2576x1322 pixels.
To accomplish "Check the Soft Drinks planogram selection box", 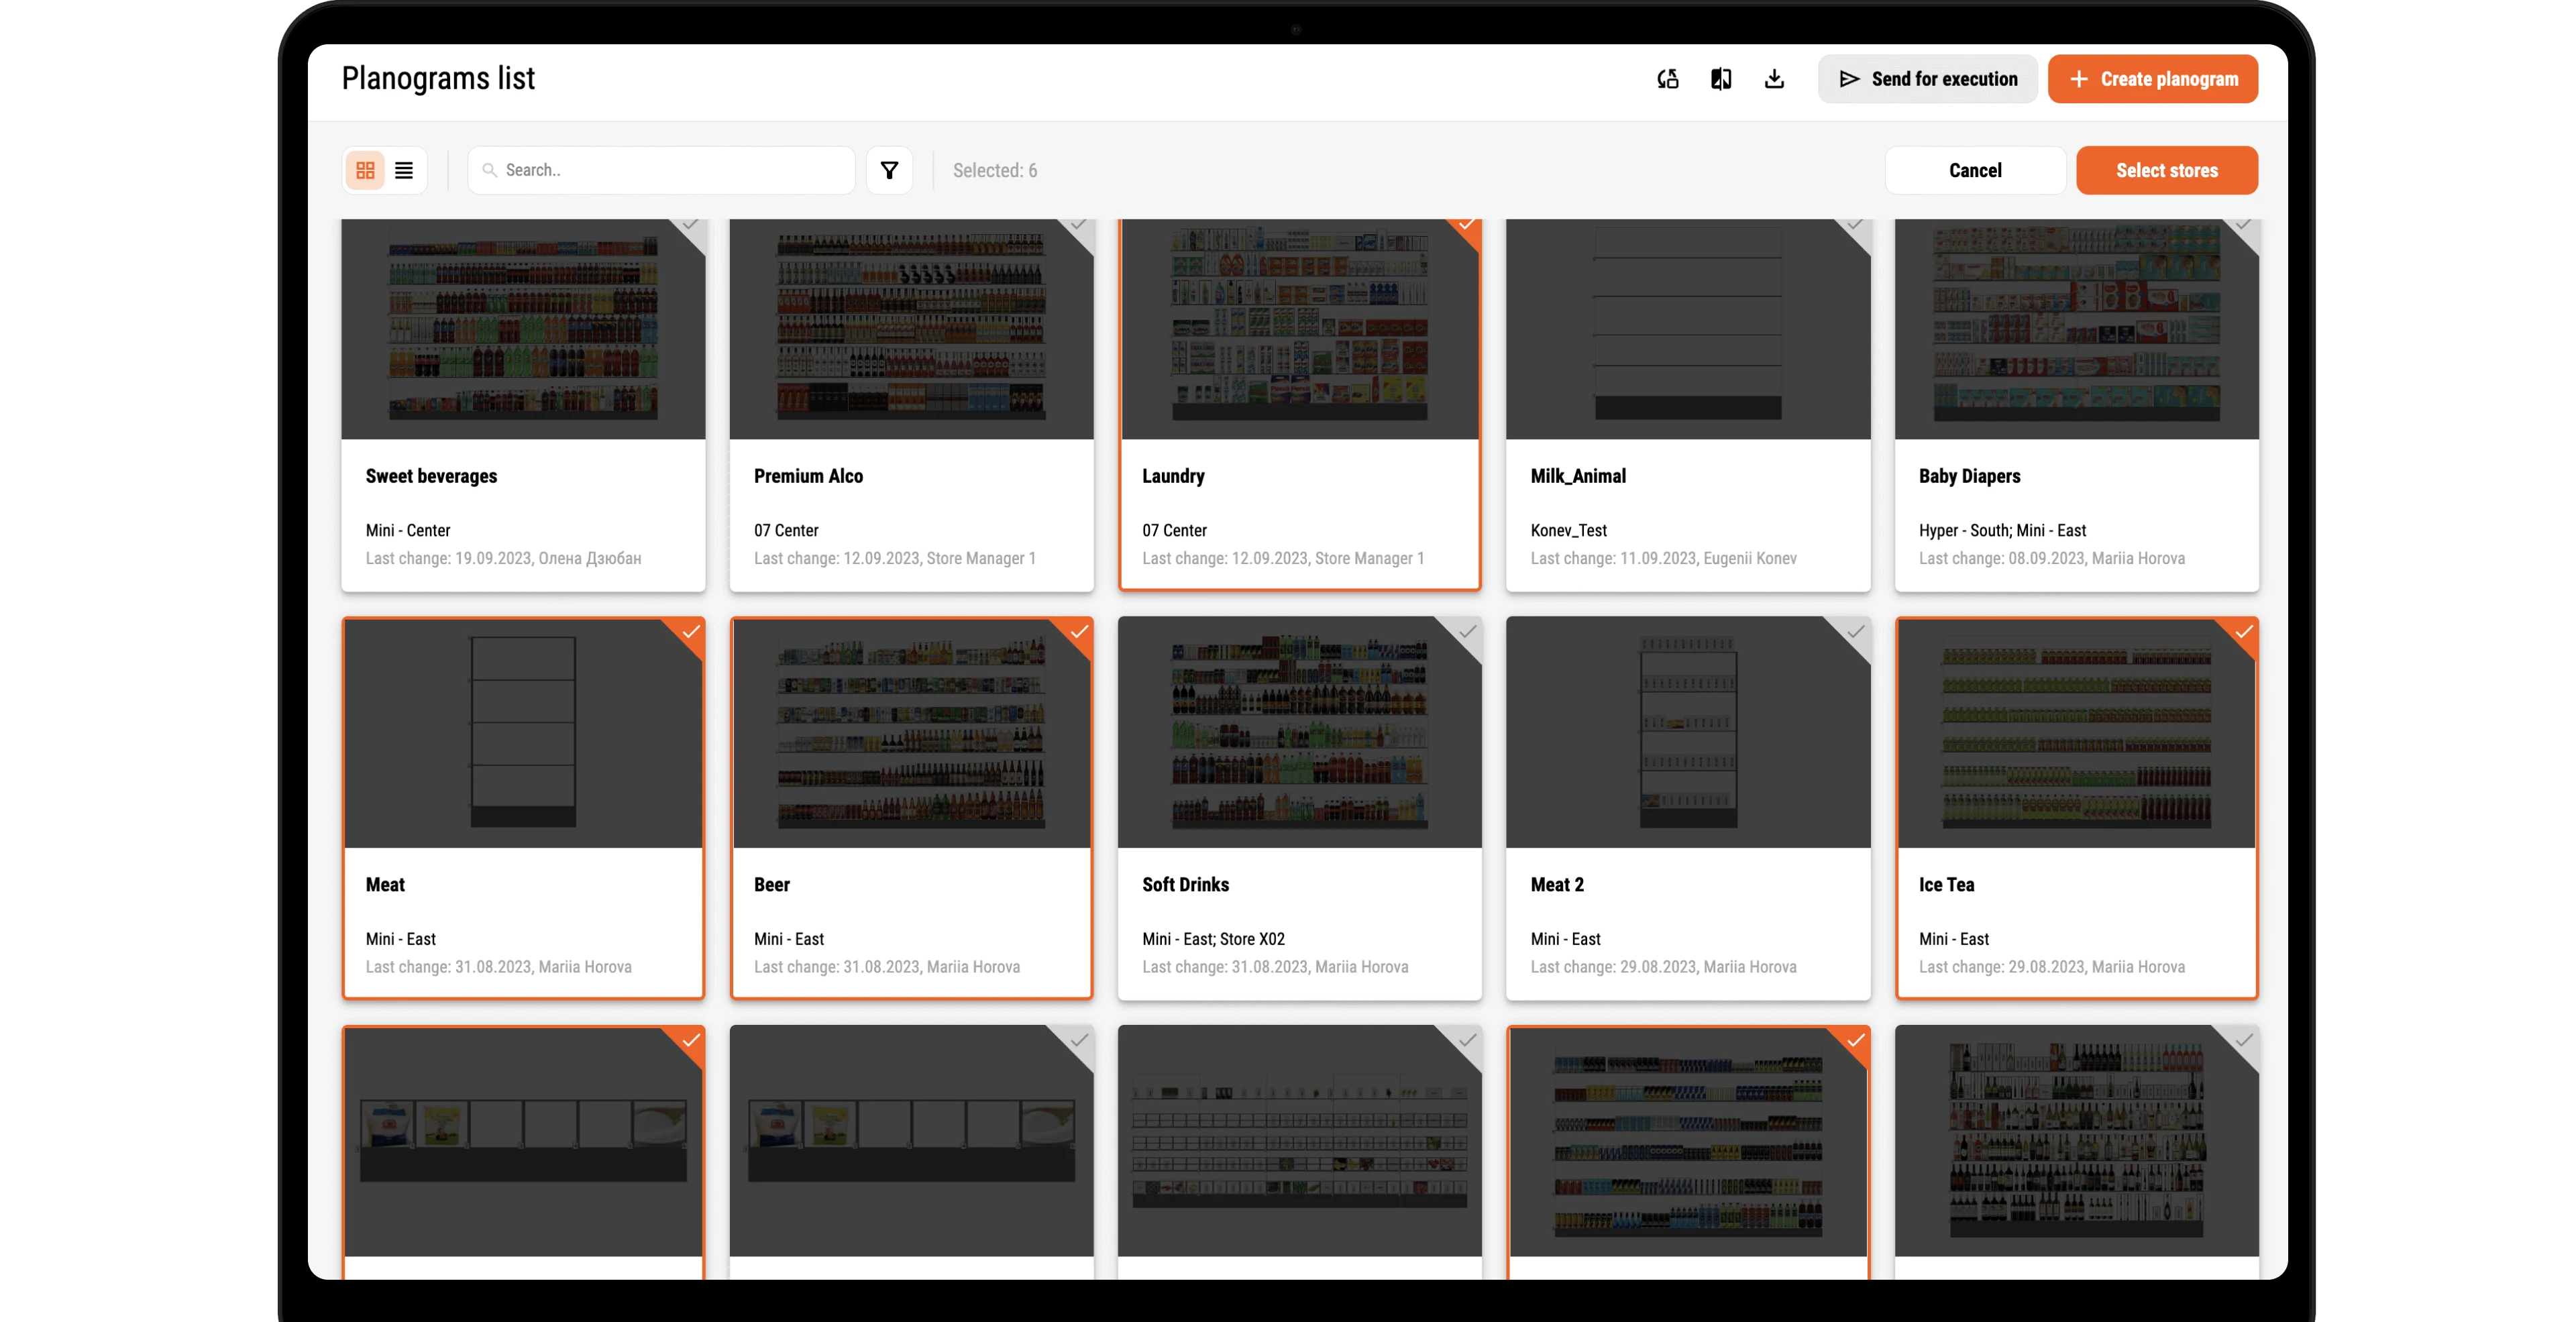I will [x=1466, y=632].
